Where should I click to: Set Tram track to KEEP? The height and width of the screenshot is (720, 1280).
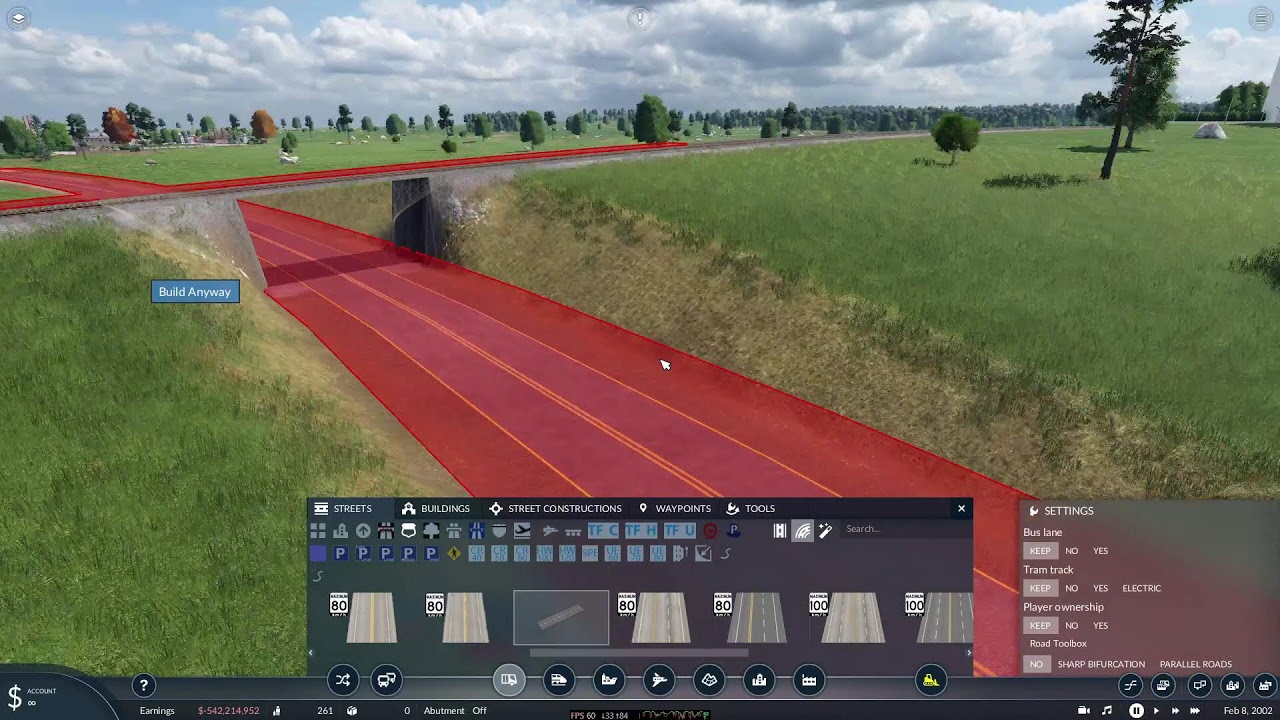[1040, 588]
